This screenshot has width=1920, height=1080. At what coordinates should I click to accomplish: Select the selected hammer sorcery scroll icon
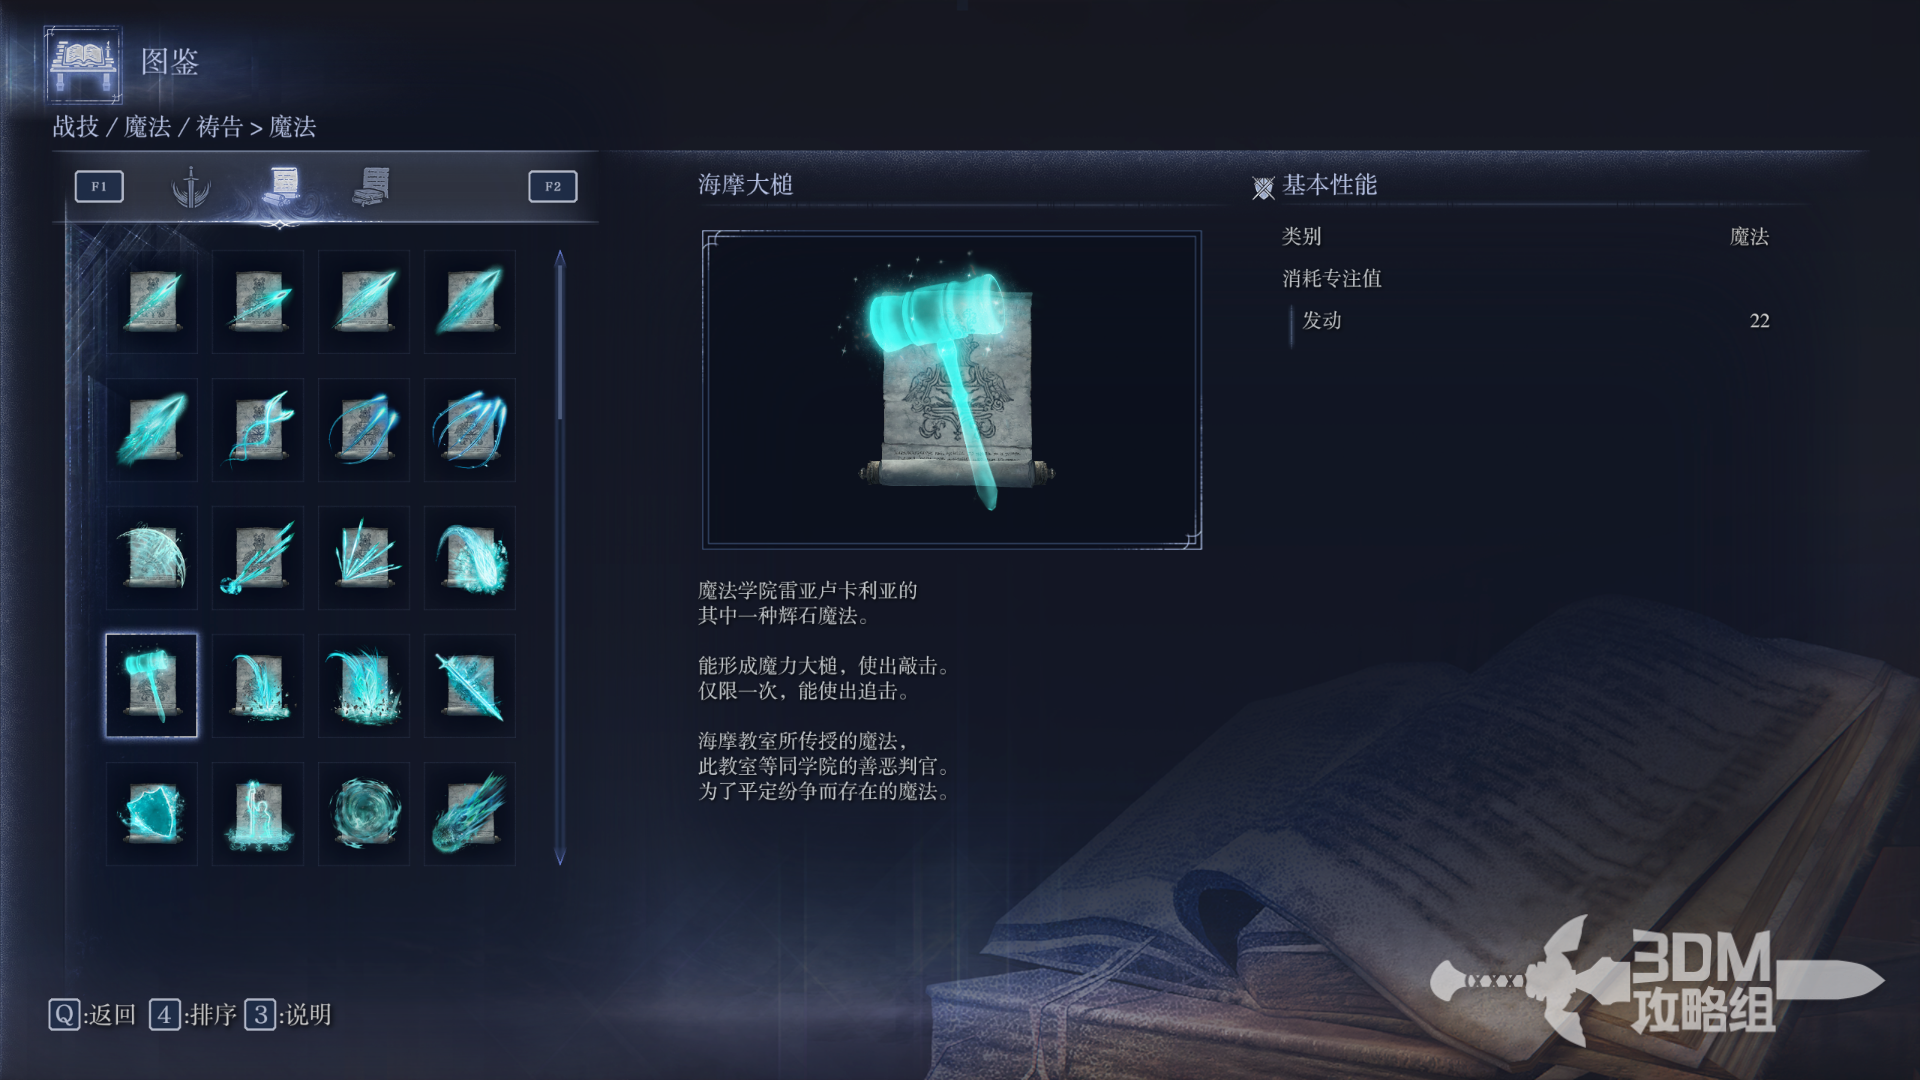pyautogui.click(x=152, y=685)
